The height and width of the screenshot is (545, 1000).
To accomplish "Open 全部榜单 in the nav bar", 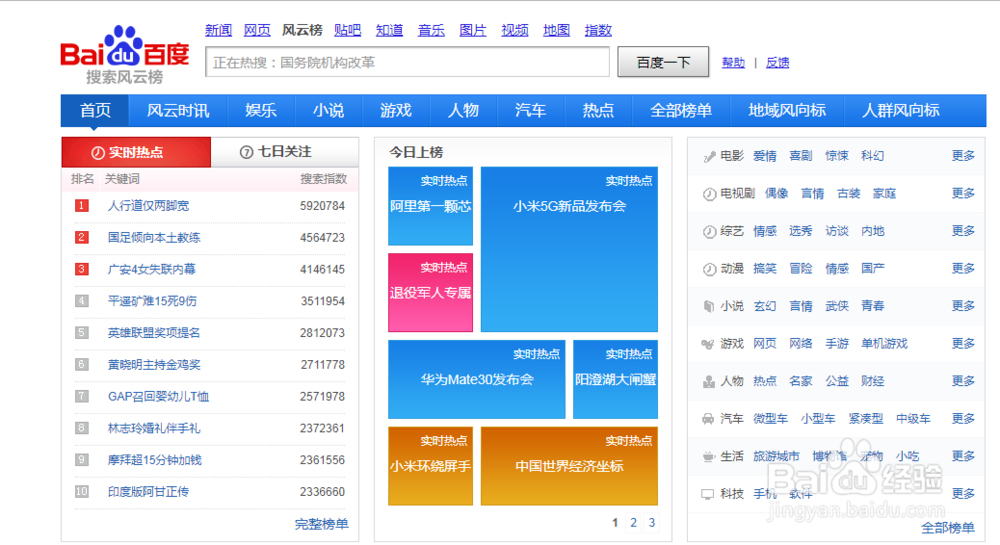I will point(681,110).
